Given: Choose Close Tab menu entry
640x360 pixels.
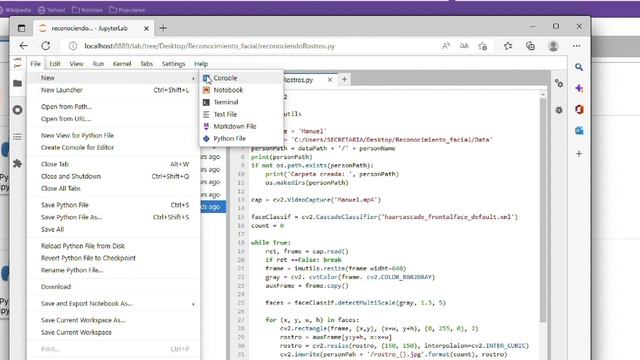Looking at the screenshot, I should 114,164.
